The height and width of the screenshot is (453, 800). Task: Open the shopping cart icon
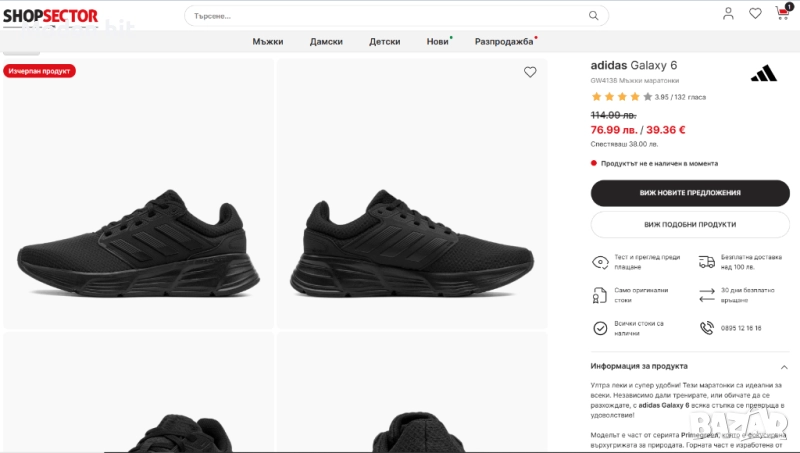[x=782, y=14]
